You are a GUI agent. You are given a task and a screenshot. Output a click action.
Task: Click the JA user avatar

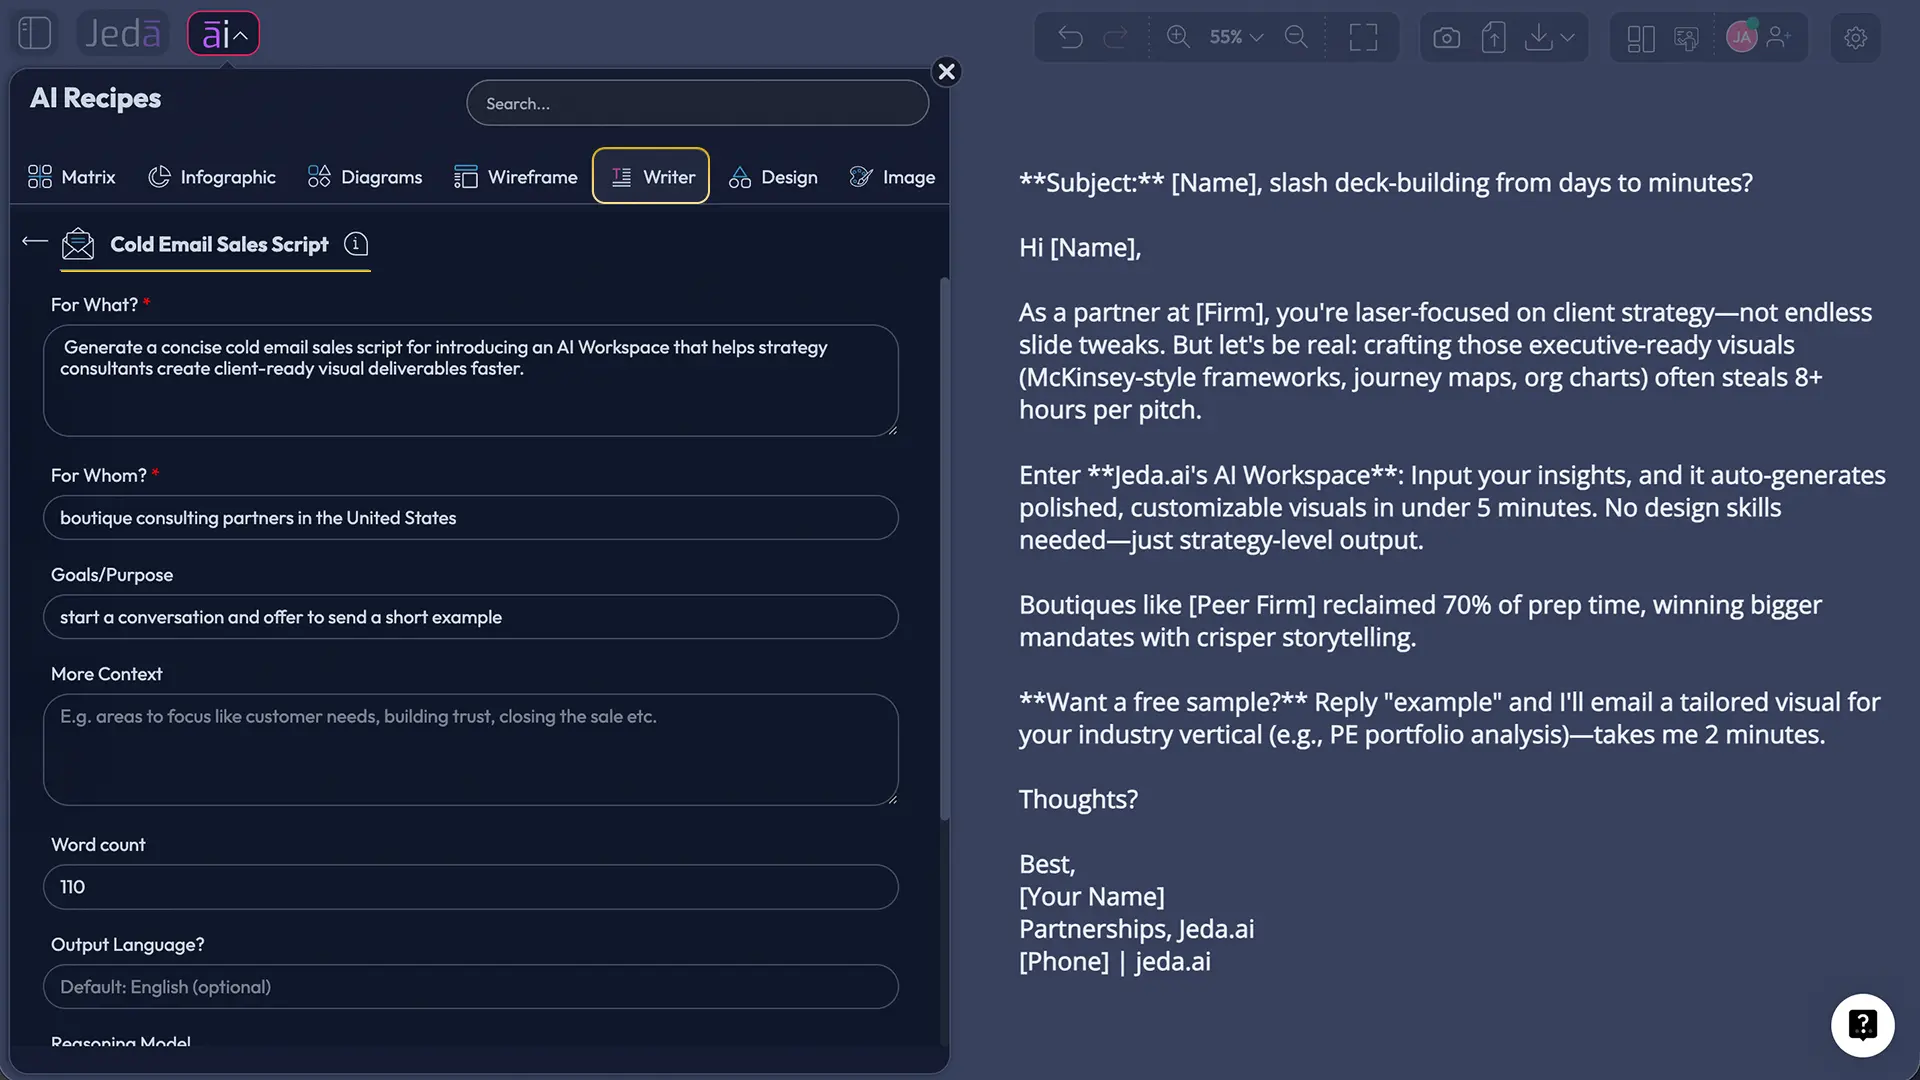(x=1742, y=37)
